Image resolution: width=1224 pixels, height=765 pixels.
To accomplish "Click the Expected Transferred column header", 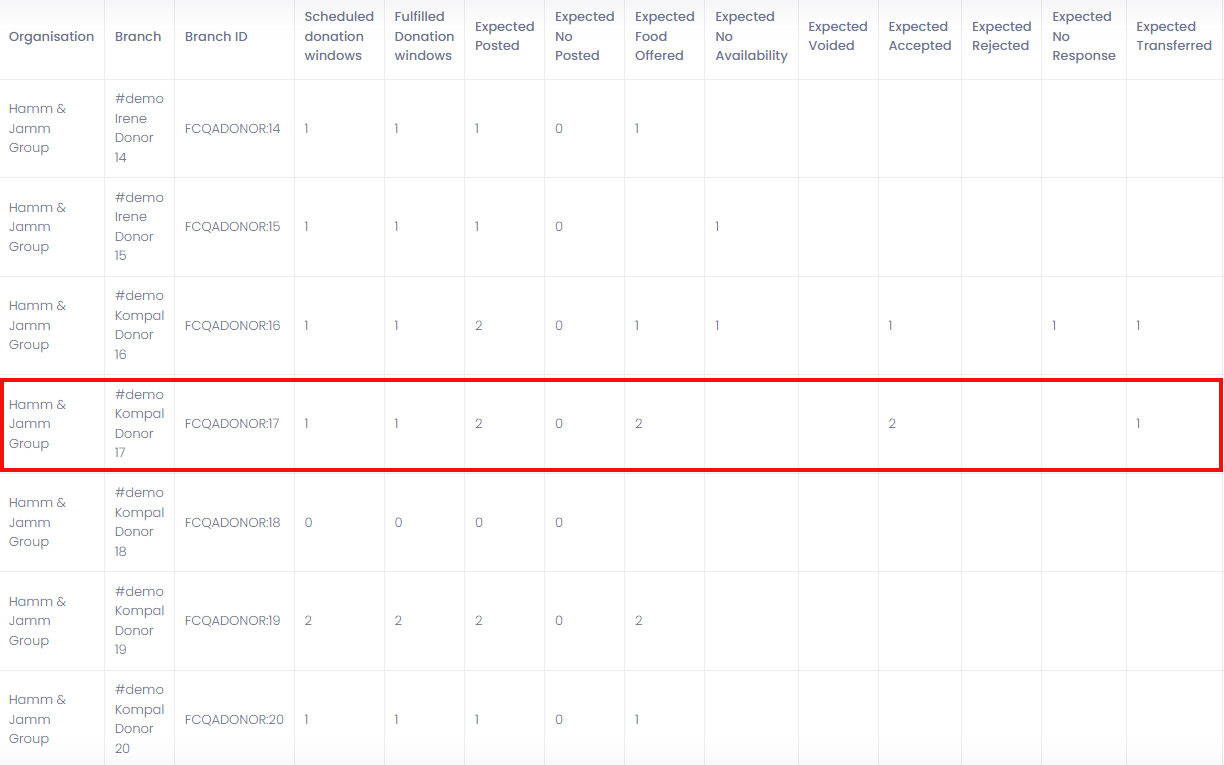I will [x=1173, y=37].
